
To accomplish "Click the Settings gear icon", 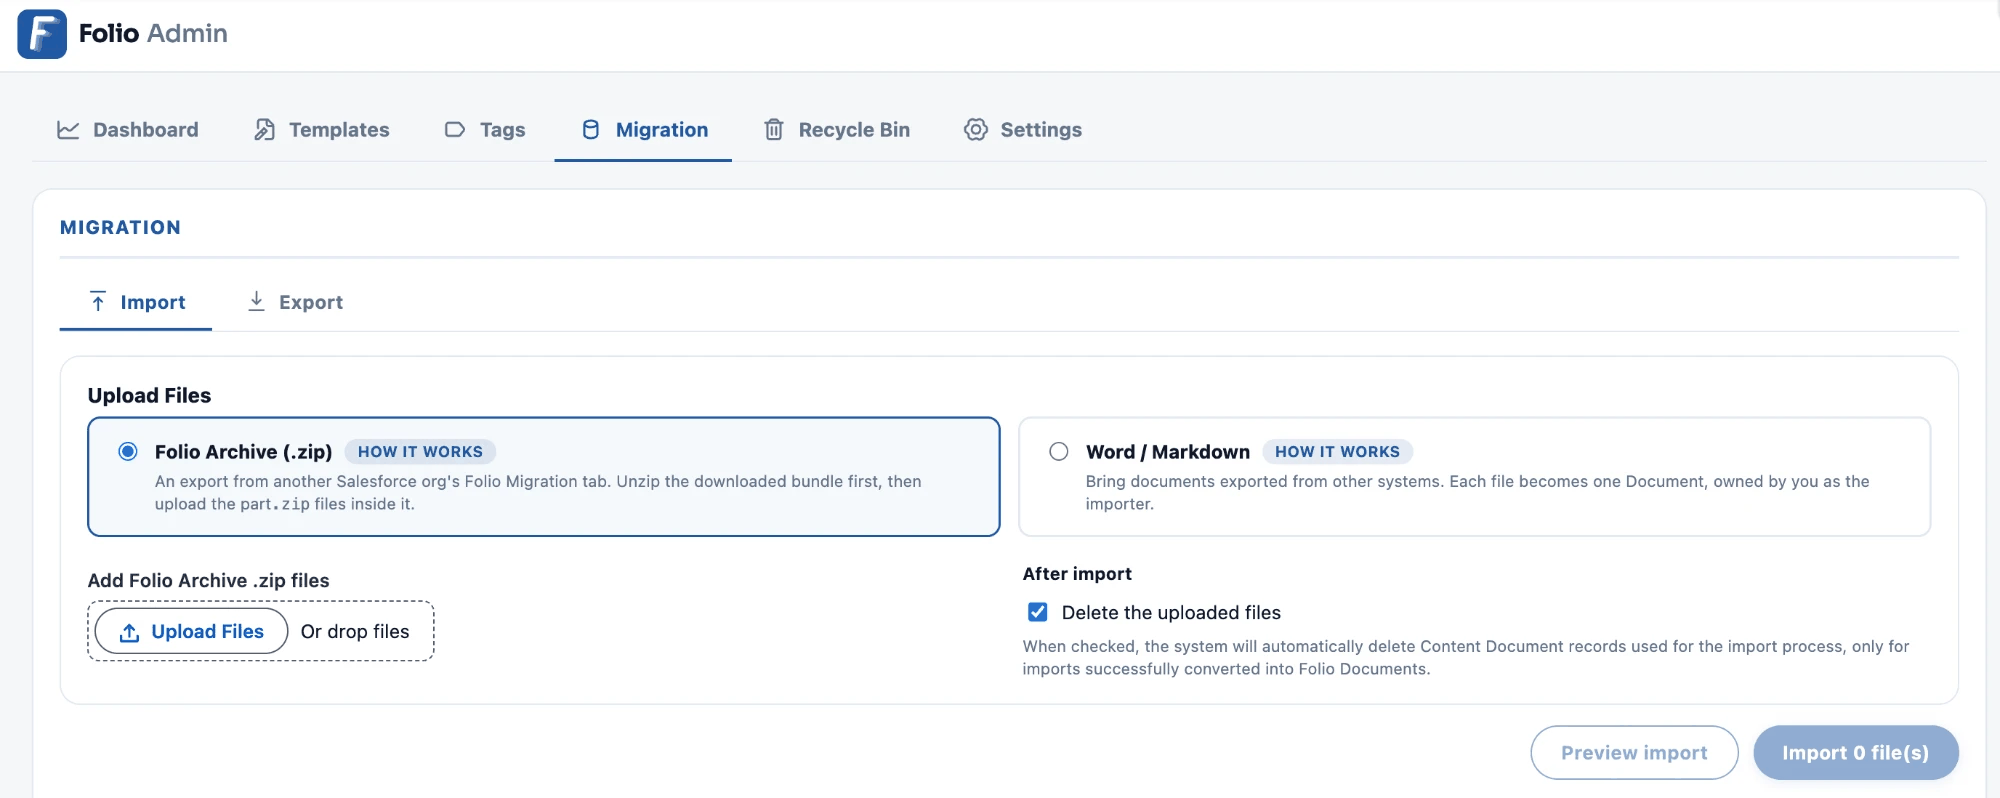I will 976,130.
